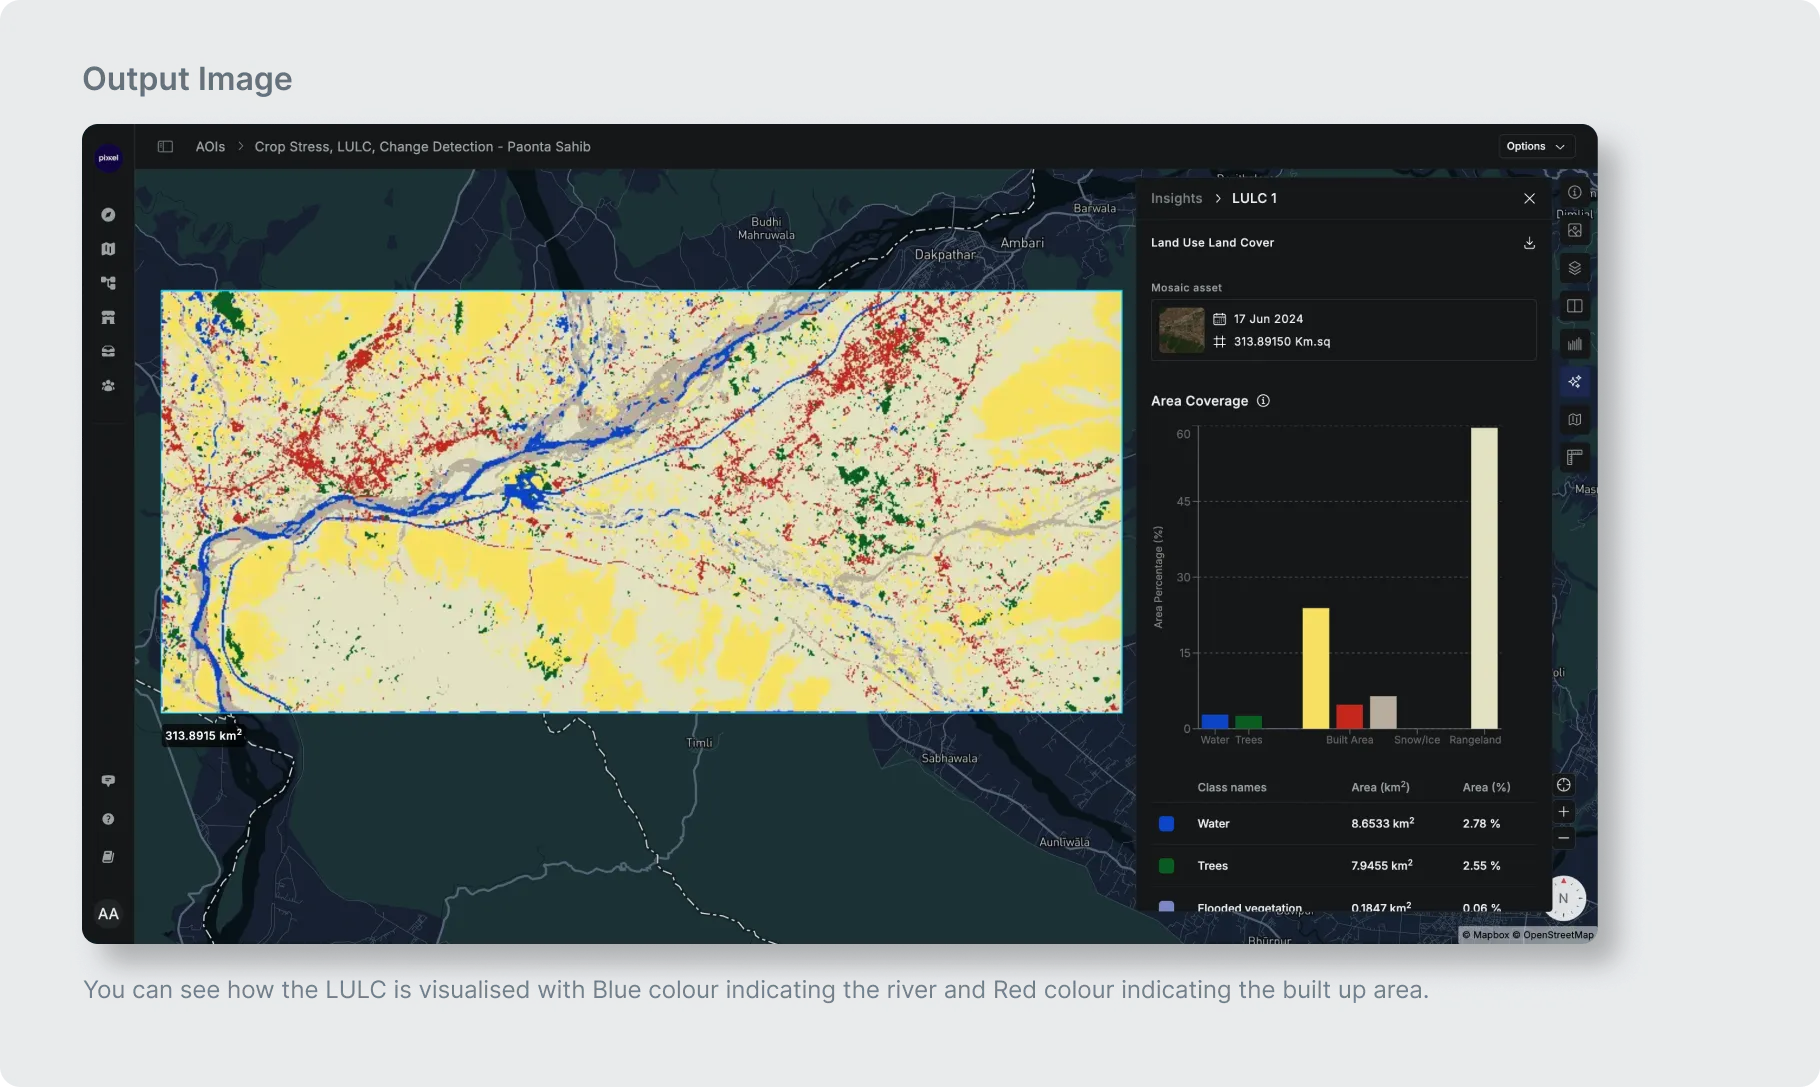The image size is (1820, 1087).
Task: Reset map orientation with the compass
Action: click(x=1564, y=898)
